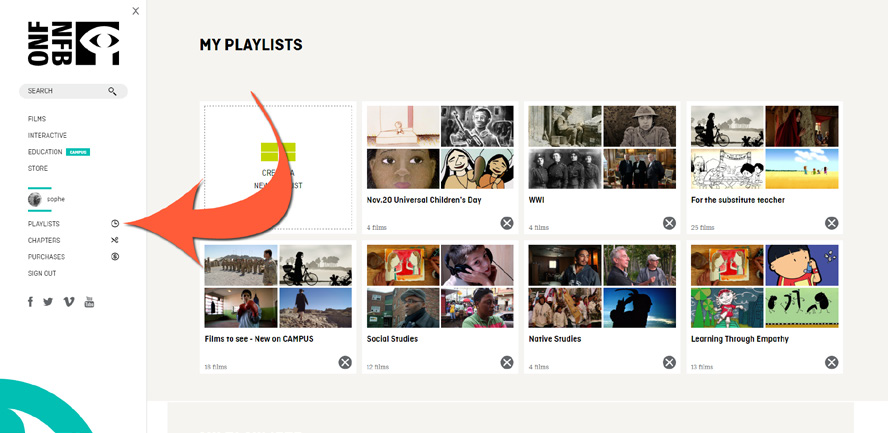Focus the Search input field

click(73, 91)
